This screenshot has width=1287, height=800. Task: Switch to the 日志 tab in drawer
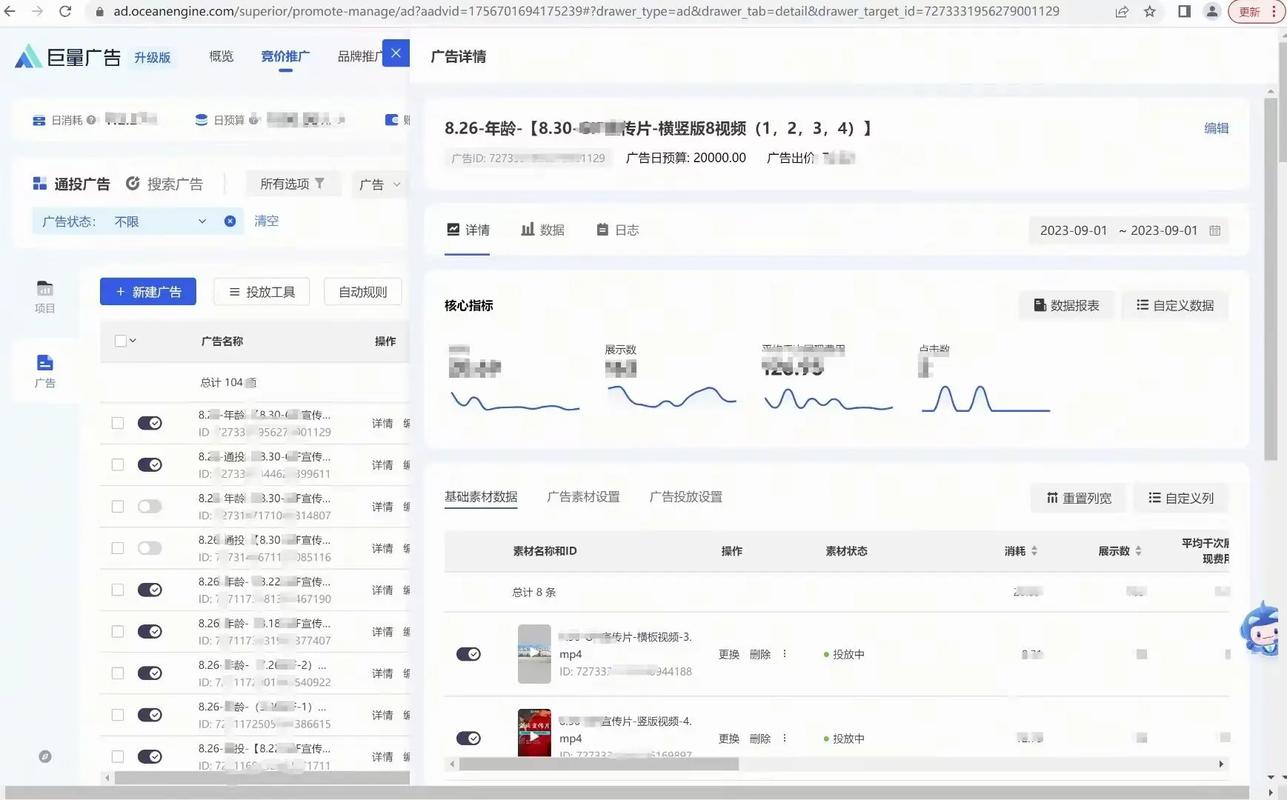(617, 230)
